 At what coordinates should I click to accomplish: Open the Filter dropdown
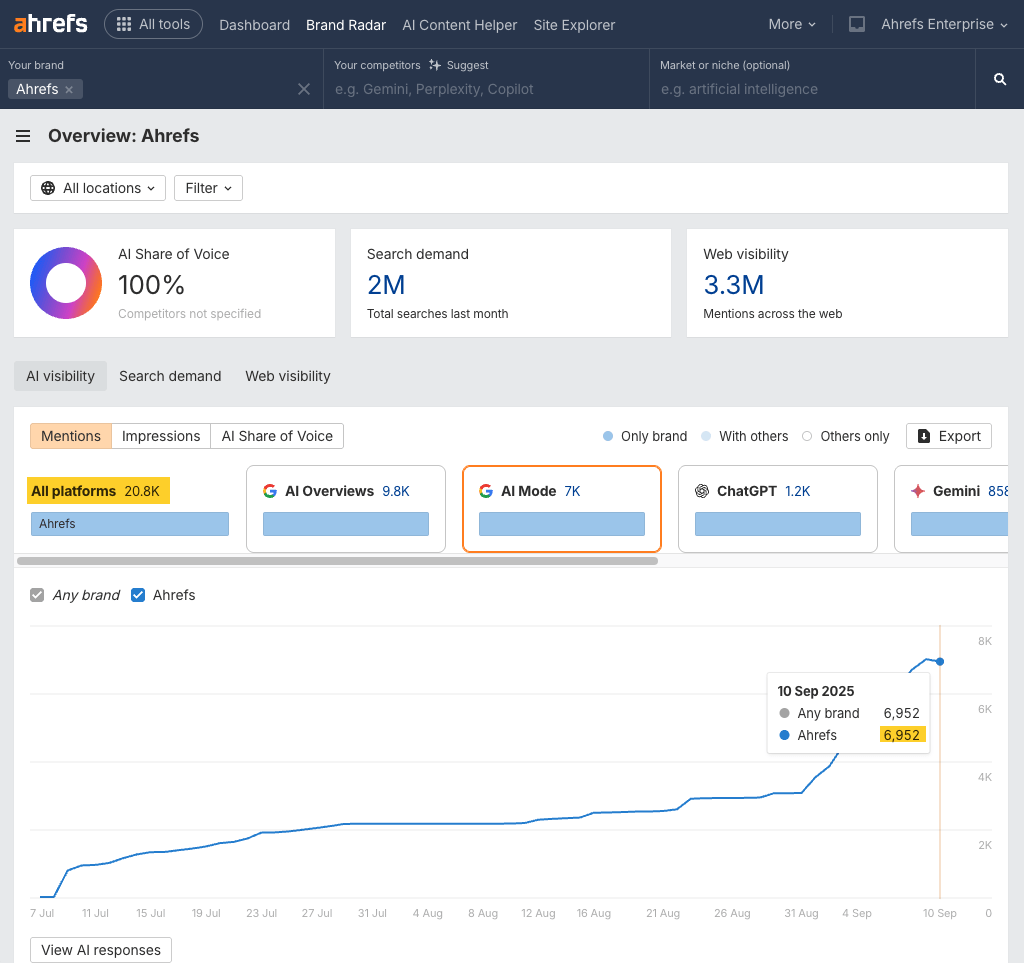click(208, 188)
